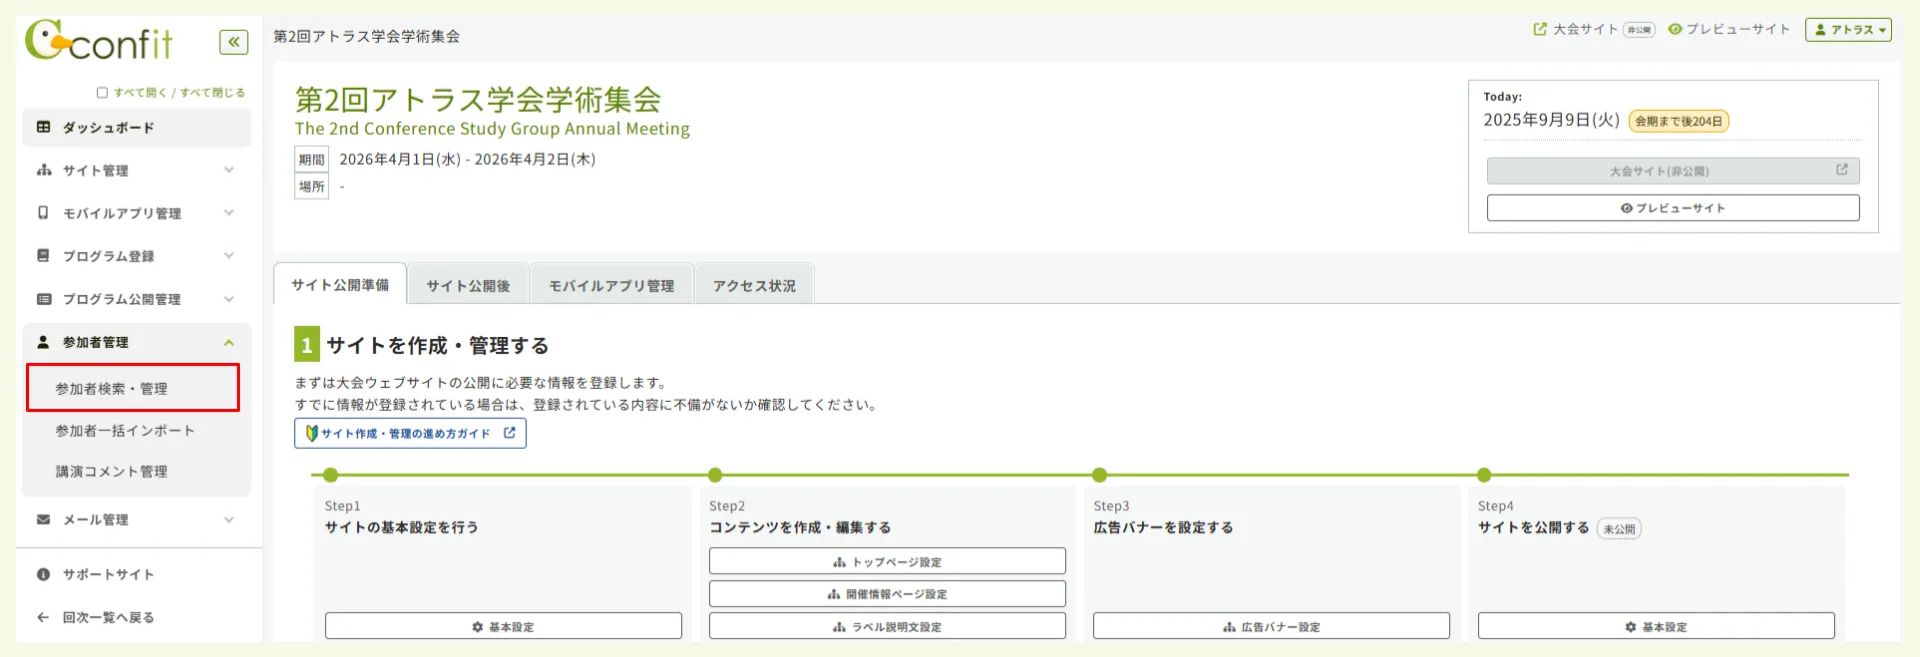
Task: Click the external link icon on 大会サイト(非公開) button
Action: (1841, 170)
